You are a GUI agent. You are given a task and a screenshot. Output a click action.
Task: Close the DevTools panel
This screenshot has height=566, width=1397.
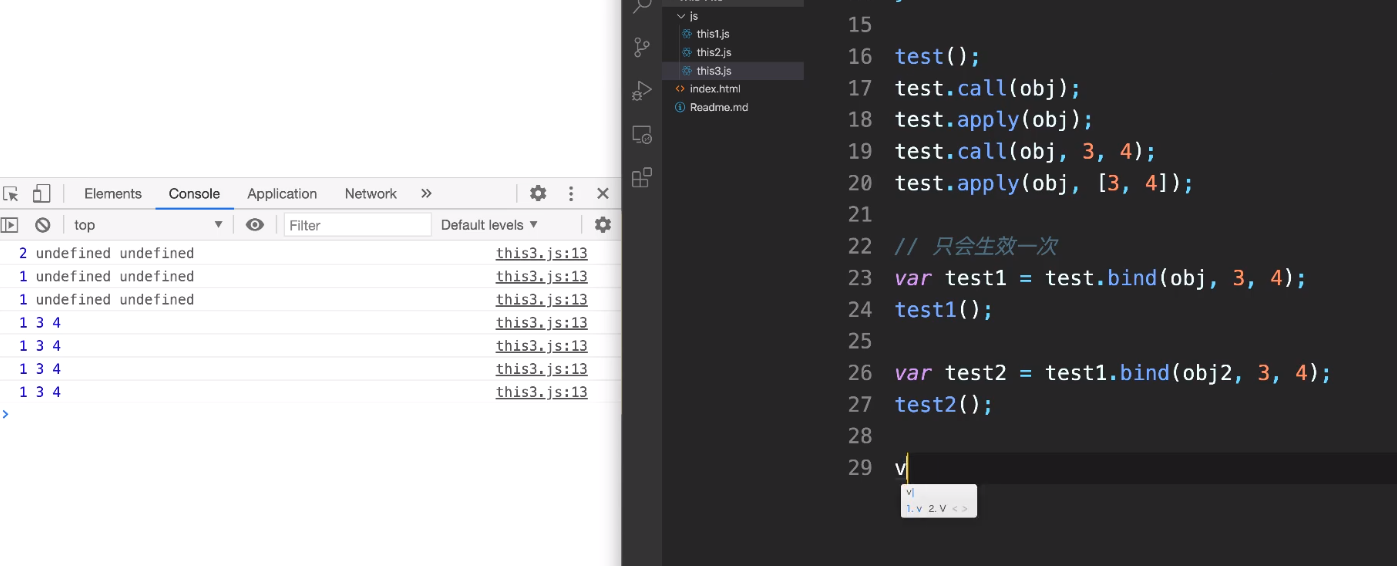[x=603, y=194]
